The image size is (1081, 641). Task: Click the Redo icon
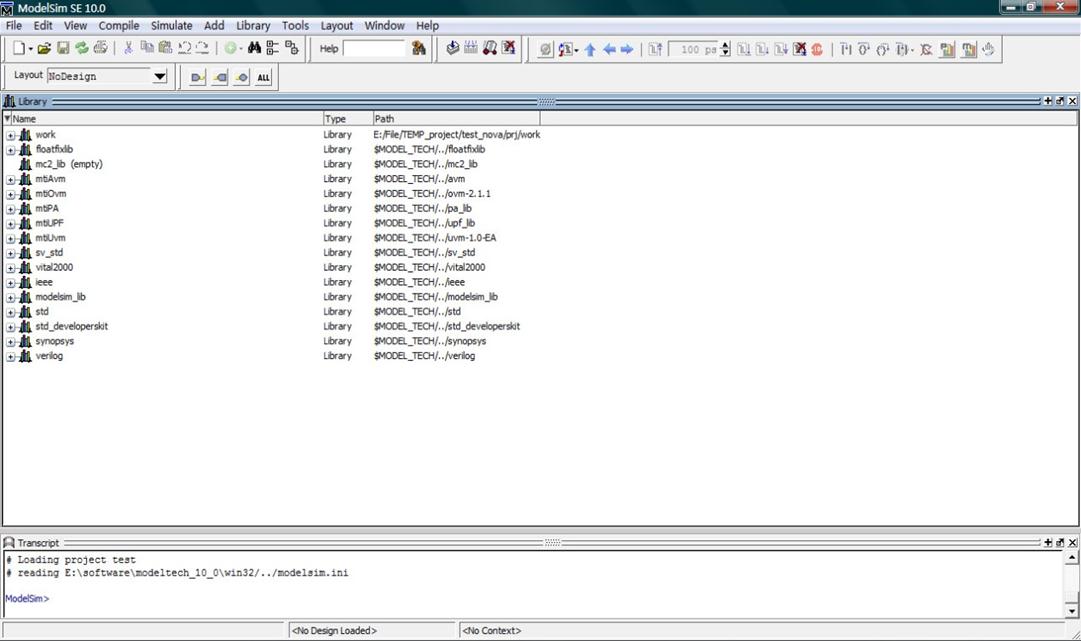click(202, 48)
